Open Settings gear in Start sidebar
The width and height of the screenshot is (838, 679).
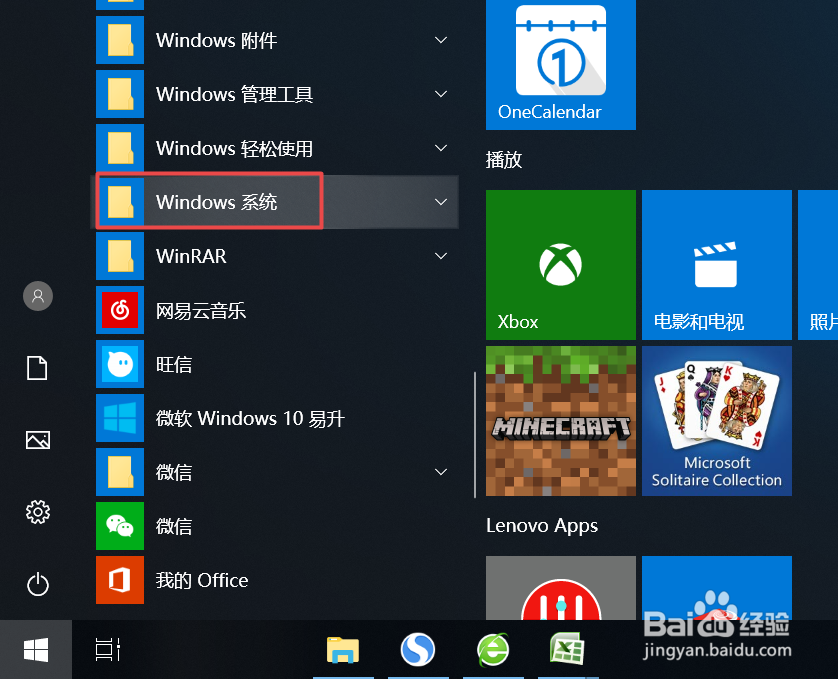pyautogui.click(x=38, y=512)
